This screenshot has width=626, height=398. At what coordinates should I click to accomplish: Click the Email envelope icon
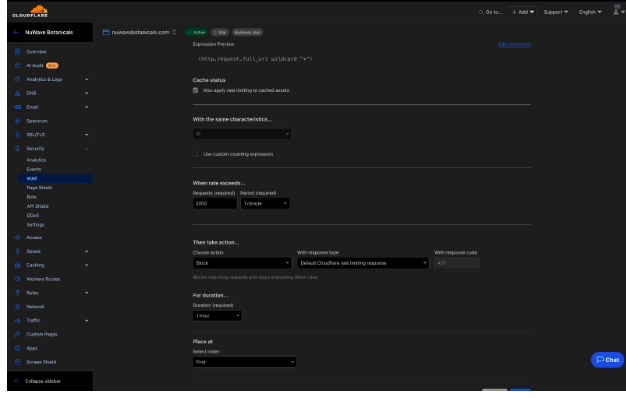coord(18,107)
